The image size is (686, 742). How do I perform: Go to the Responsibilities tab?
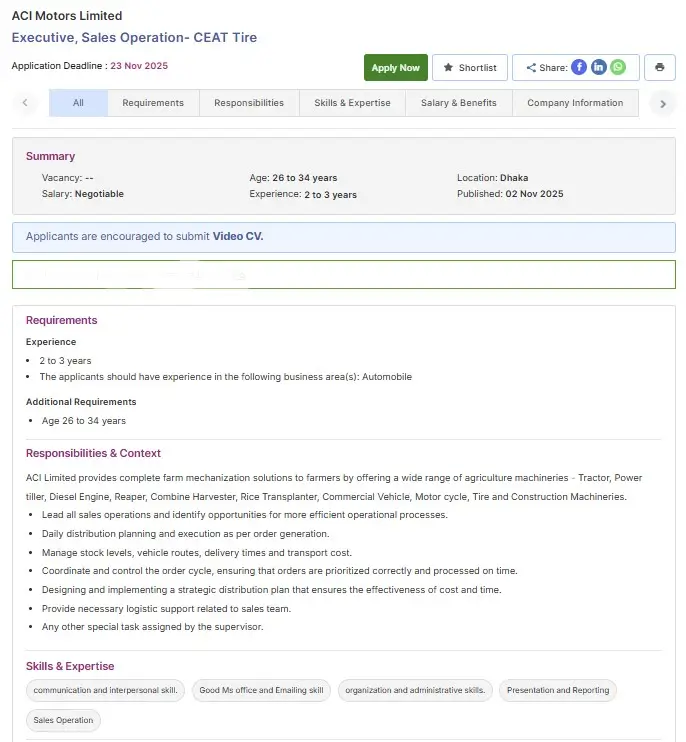249,103
